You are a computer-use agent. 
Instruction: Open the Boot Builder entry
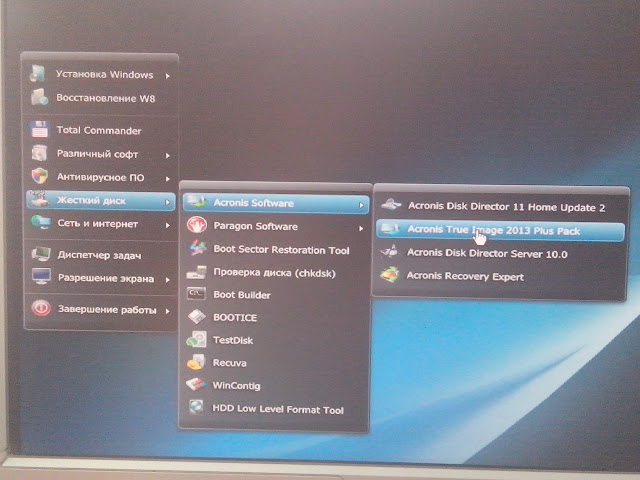[276, 295]
